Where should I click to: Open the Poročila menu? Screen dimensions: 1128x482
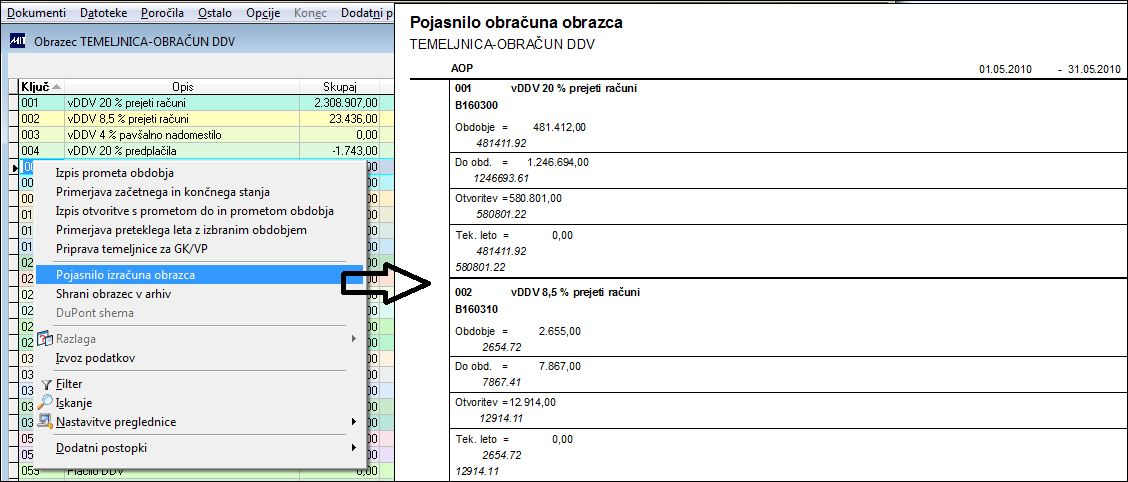coord(162,13)
